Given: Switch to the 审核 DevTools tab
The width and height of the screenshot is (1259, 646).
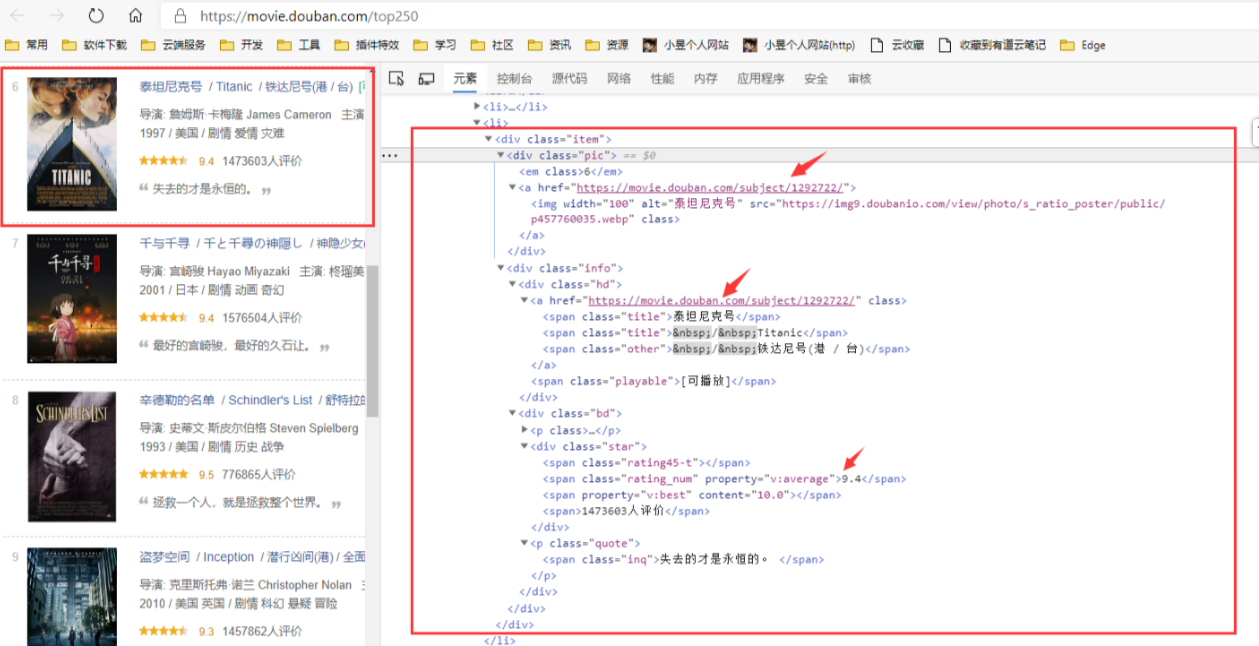Looking at the screenshot, I should pos(859,79).
